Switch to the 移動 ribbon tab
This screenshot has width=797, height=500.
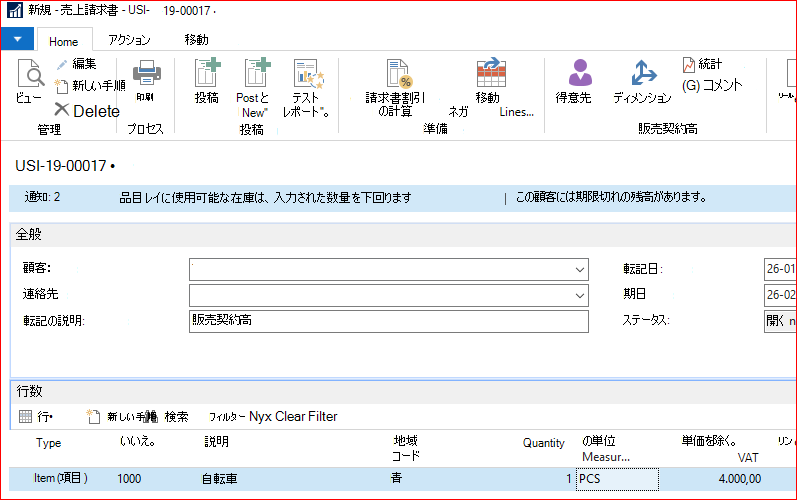coord(196,40)
